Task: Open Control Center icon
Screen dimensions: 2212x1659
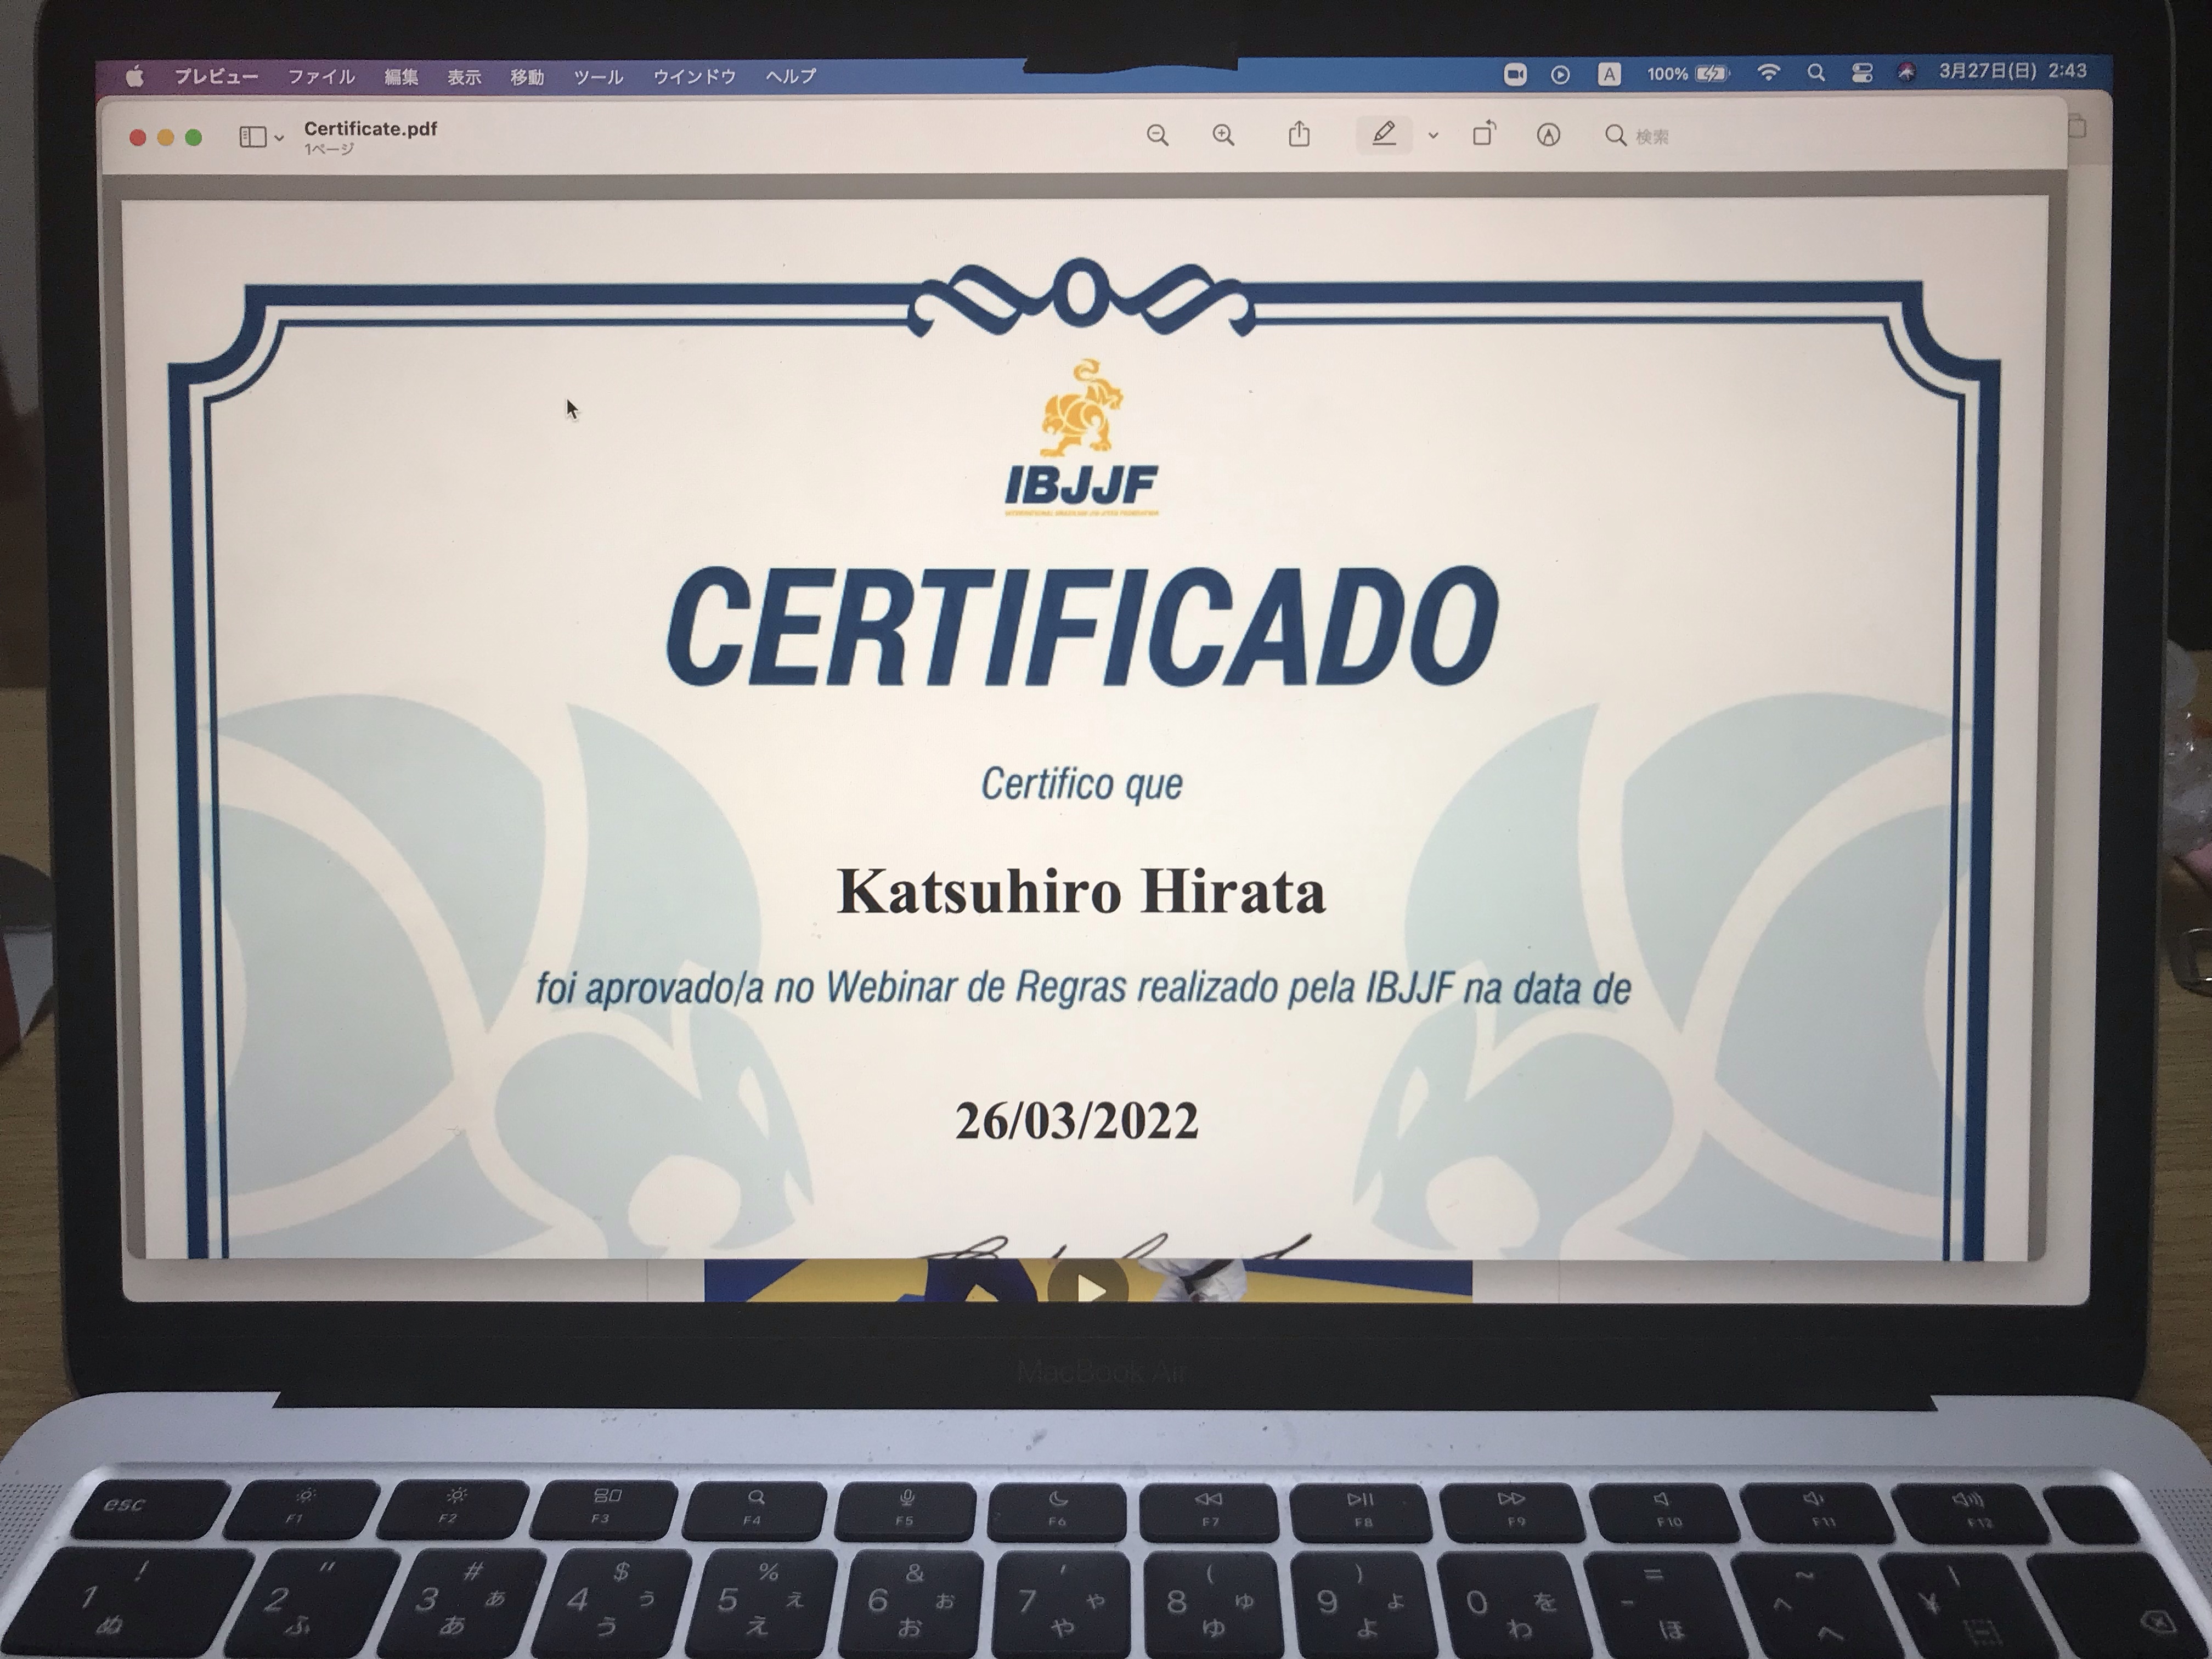Action: 1861,72
